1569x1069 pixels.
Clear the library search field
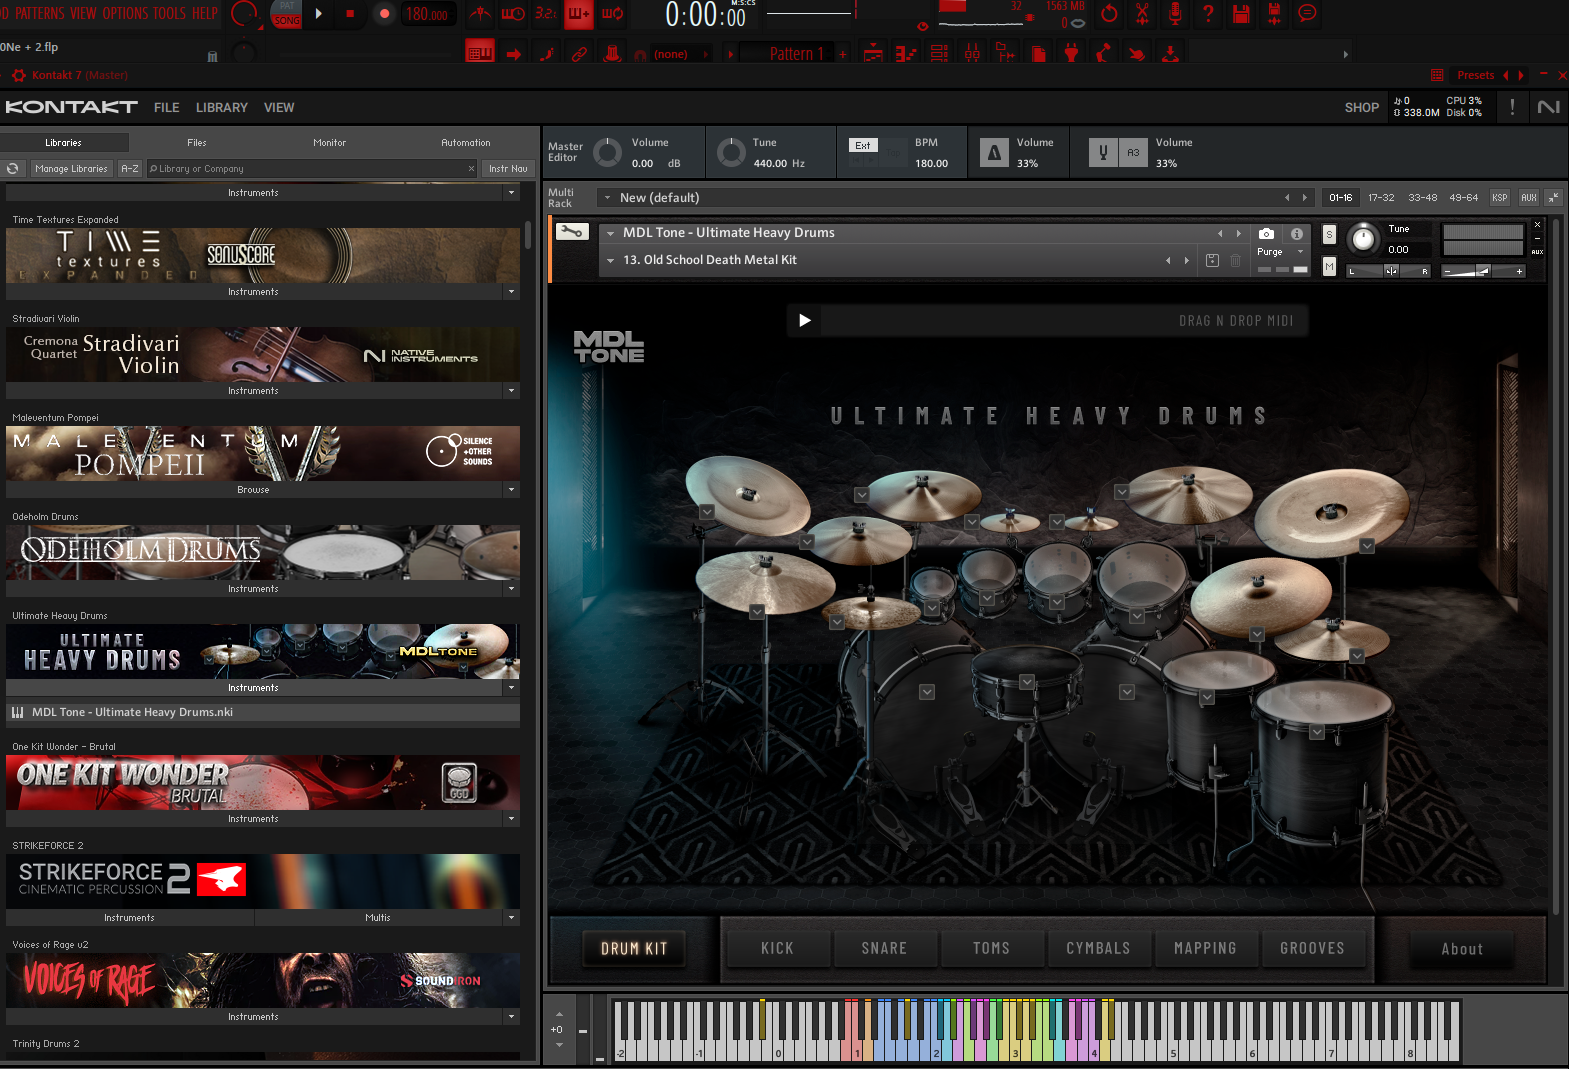click(x=471, y=169)
